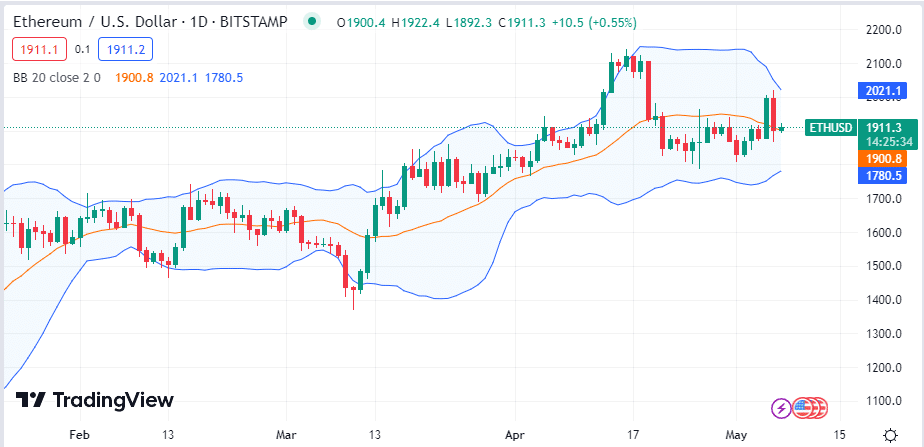Click the 1700.0 price axis label
Viewport: 924px width, 447px height.
click(883, 198)
